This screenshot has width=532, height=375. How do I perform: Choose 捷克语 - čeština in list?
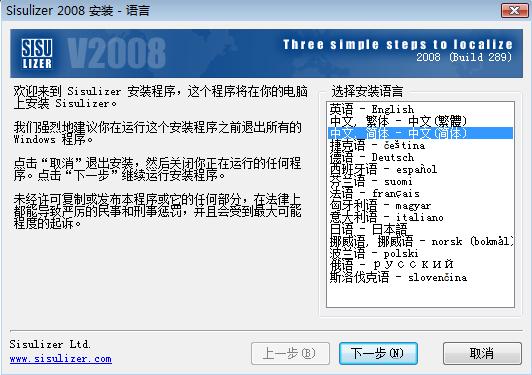[x=420, y=145]
